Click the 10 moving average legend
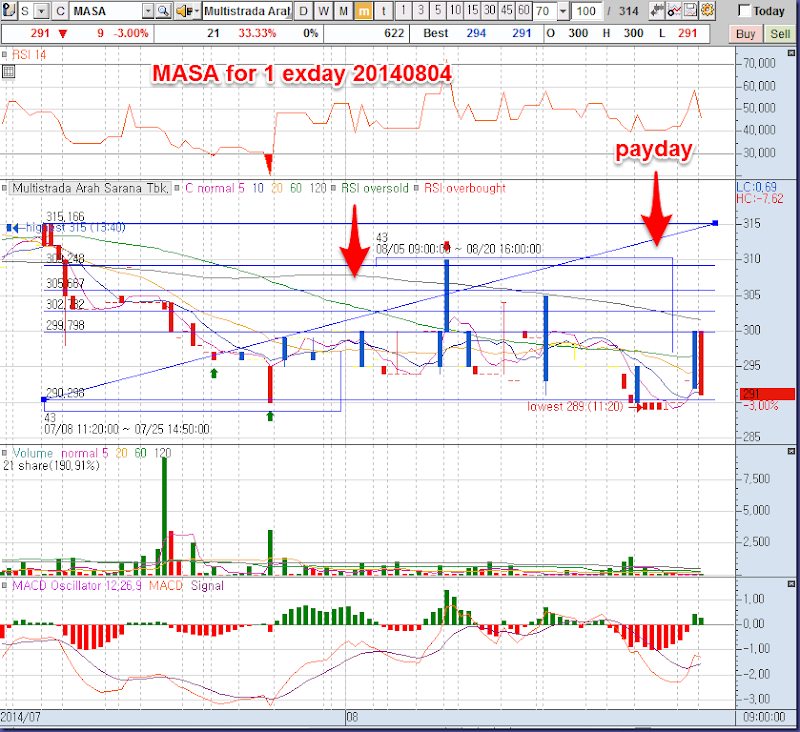 click(x=258, y=188)
